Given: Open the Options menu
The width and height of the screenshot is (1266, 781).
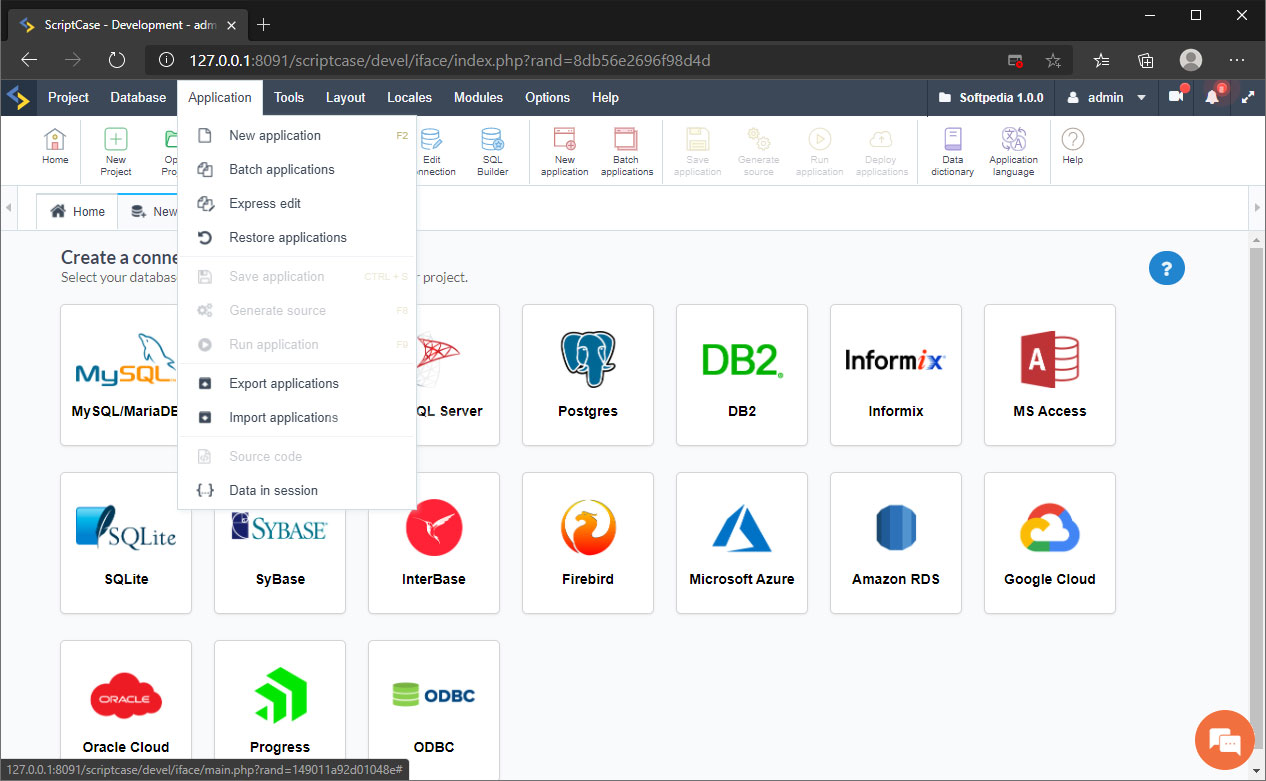Looking at the screenshot, I should point(548,97).
